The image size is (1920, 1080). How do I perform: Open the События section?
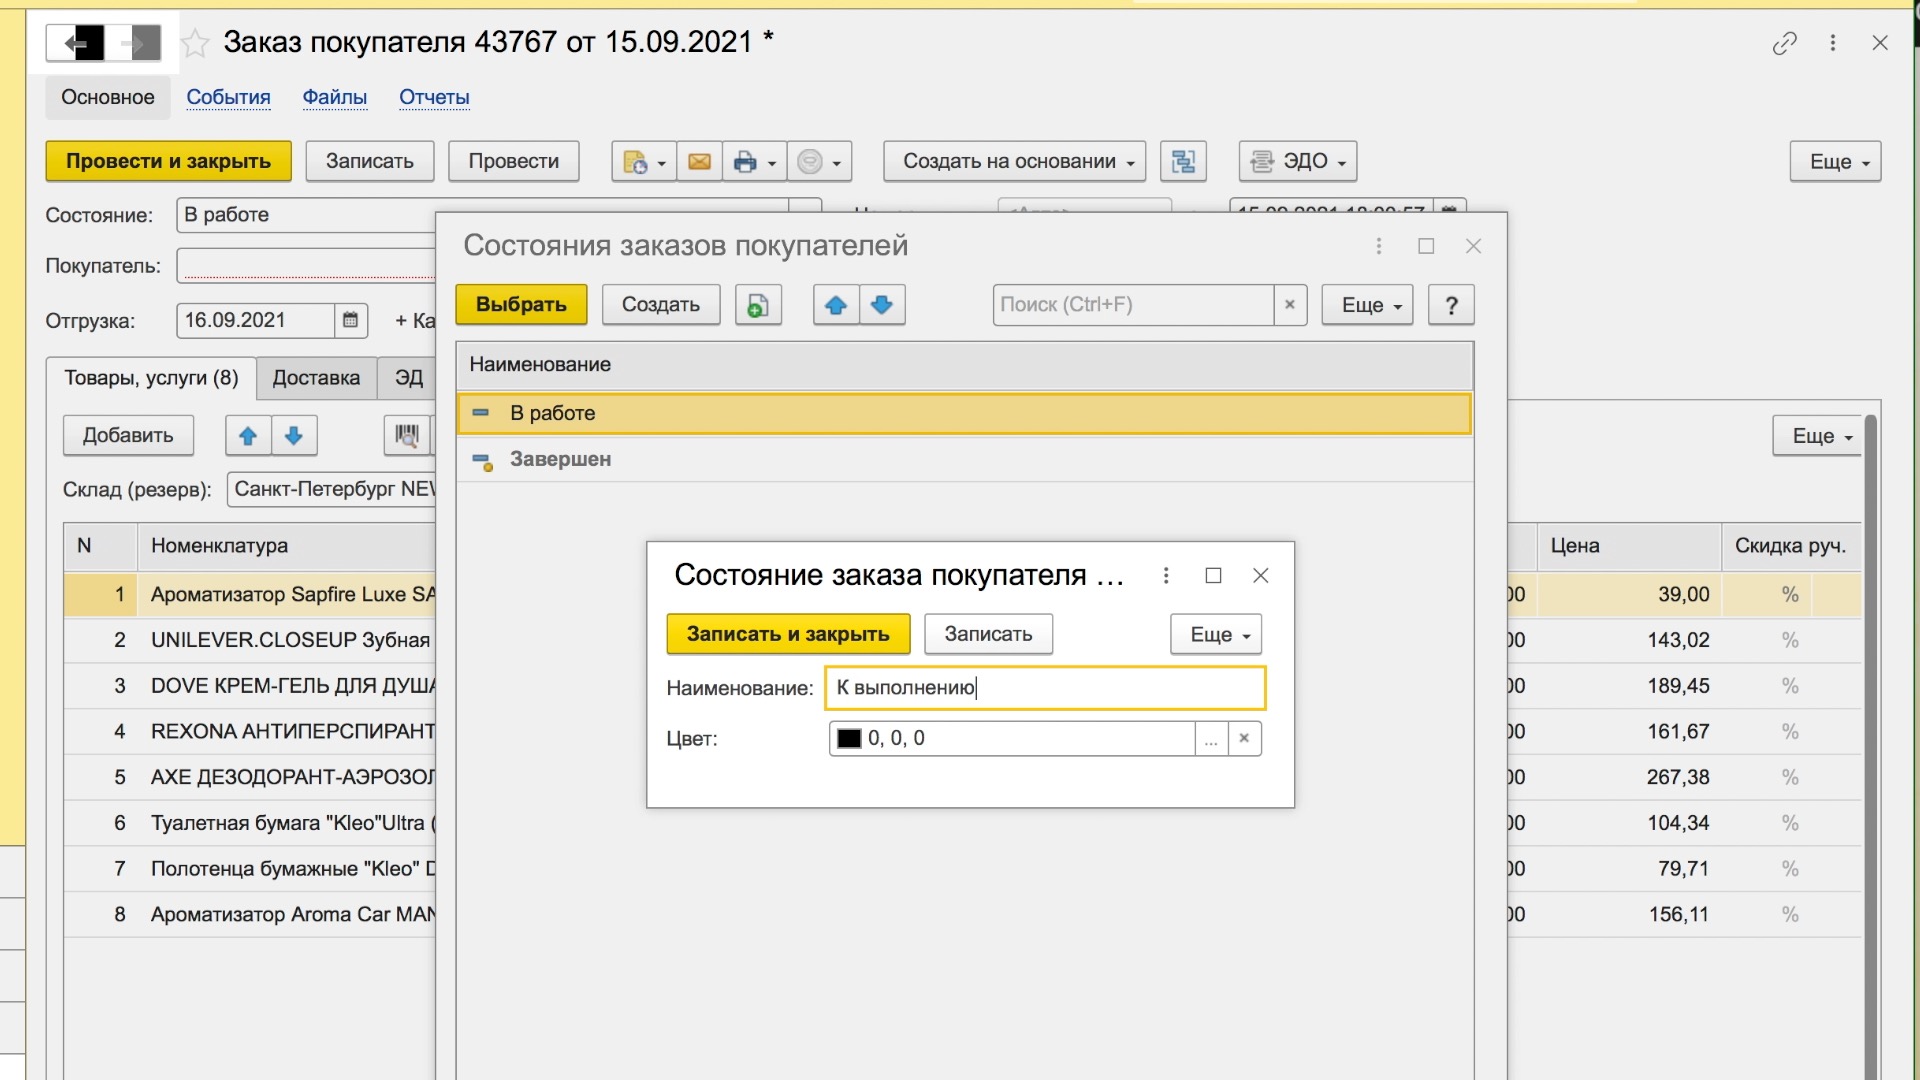click(x=229, y=97)
